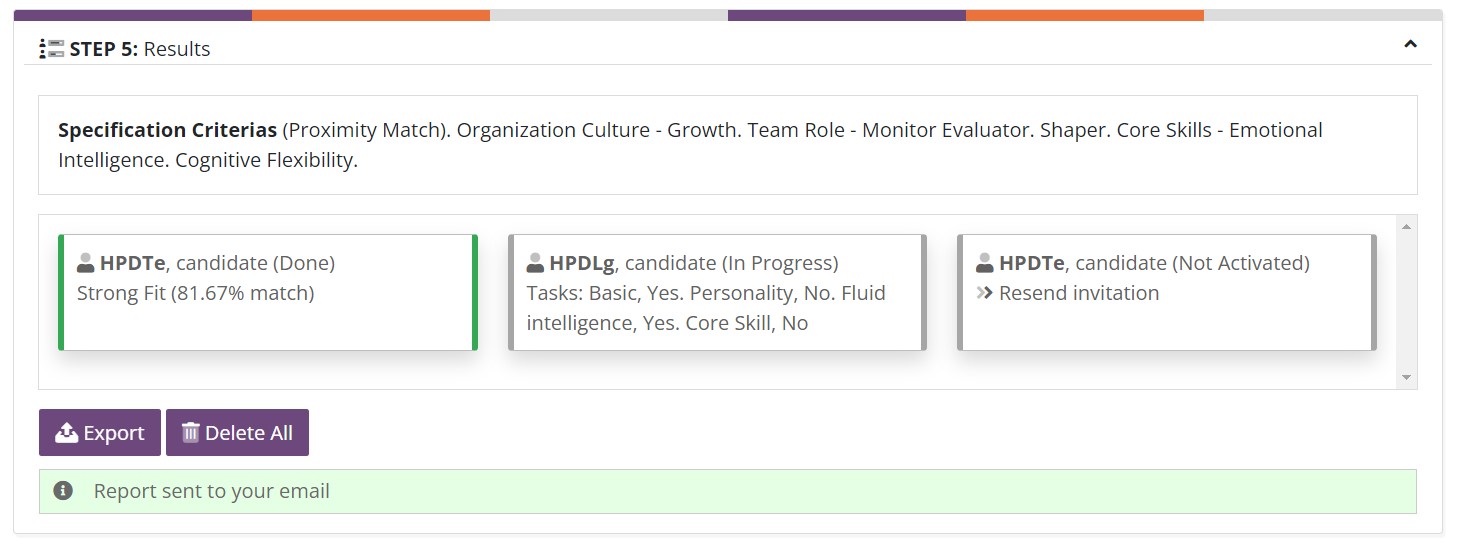This screenshot has width=1462, height=551.
Task: Click the first gray progress bar segment
Action: [608, 15]
